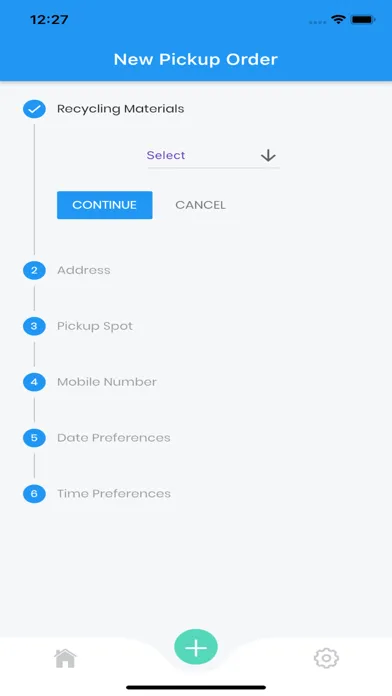Click the CONTINUE button
The image size is (392, 696).
click(x=105, y=205)
